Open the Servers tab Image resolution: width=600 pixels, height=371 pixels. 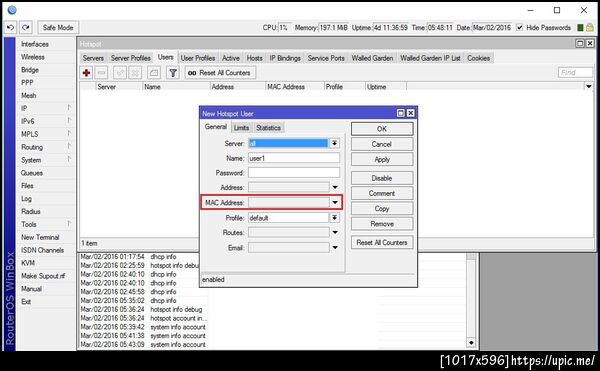(93, 58)
